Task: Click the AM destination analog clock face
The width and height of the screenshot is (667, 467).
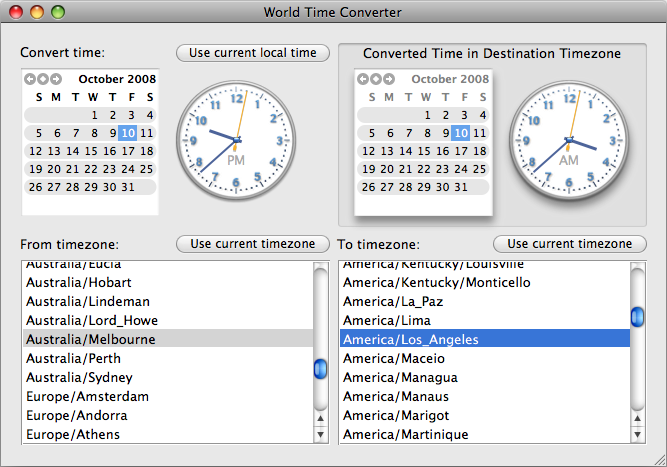Action: (x=568, y=140)
